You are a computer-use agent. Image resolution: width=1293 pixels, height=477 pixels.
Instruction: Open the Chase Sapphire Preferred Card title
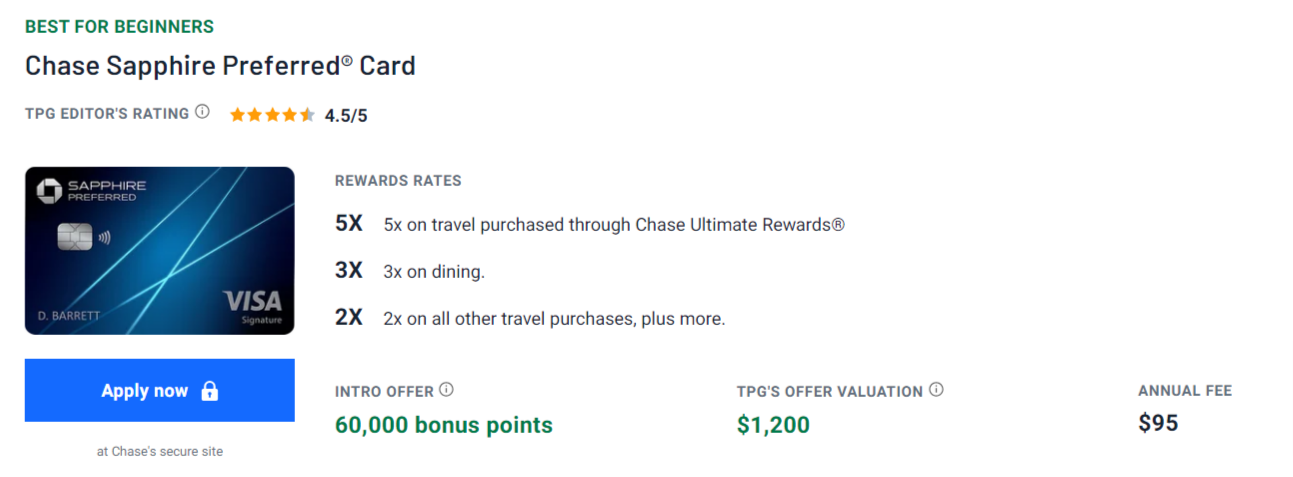(x=220, y=66)
